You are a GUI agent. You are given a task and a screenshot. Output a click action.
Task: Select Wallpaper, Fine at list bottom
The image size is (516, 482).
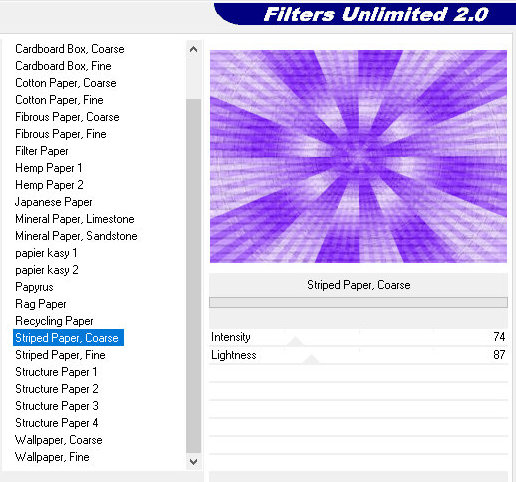[x=52, y=457]
